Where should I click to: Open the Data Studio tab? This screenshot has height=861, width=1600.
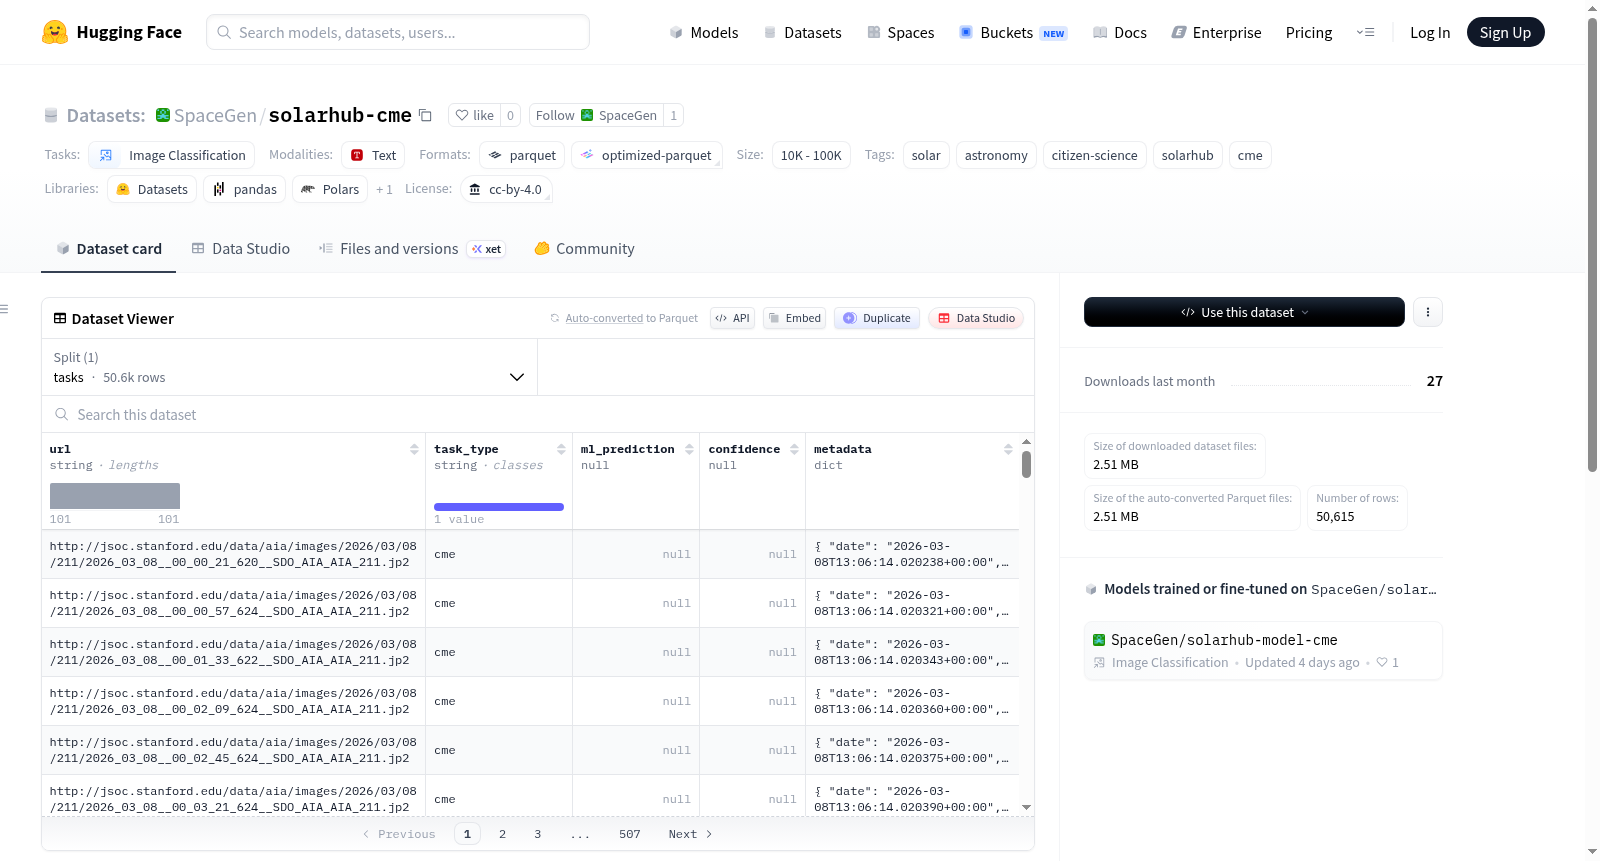pos(241,249)
